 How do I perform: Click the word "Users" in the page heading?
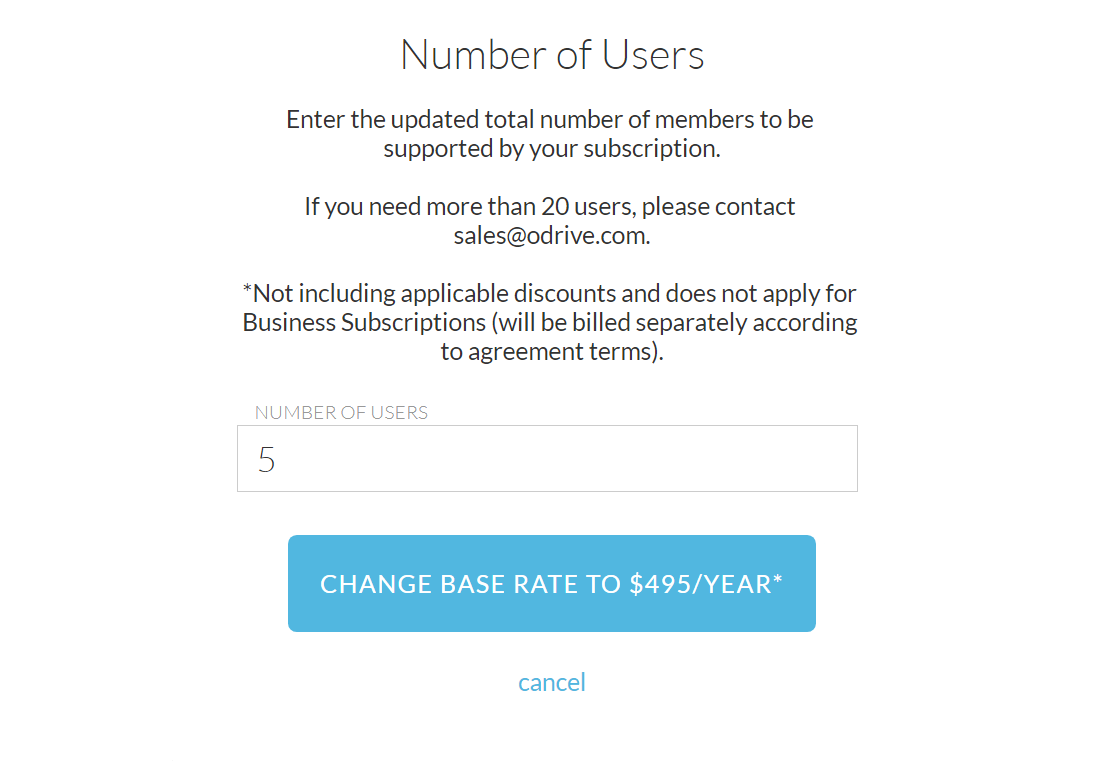(x=653, y=55)
